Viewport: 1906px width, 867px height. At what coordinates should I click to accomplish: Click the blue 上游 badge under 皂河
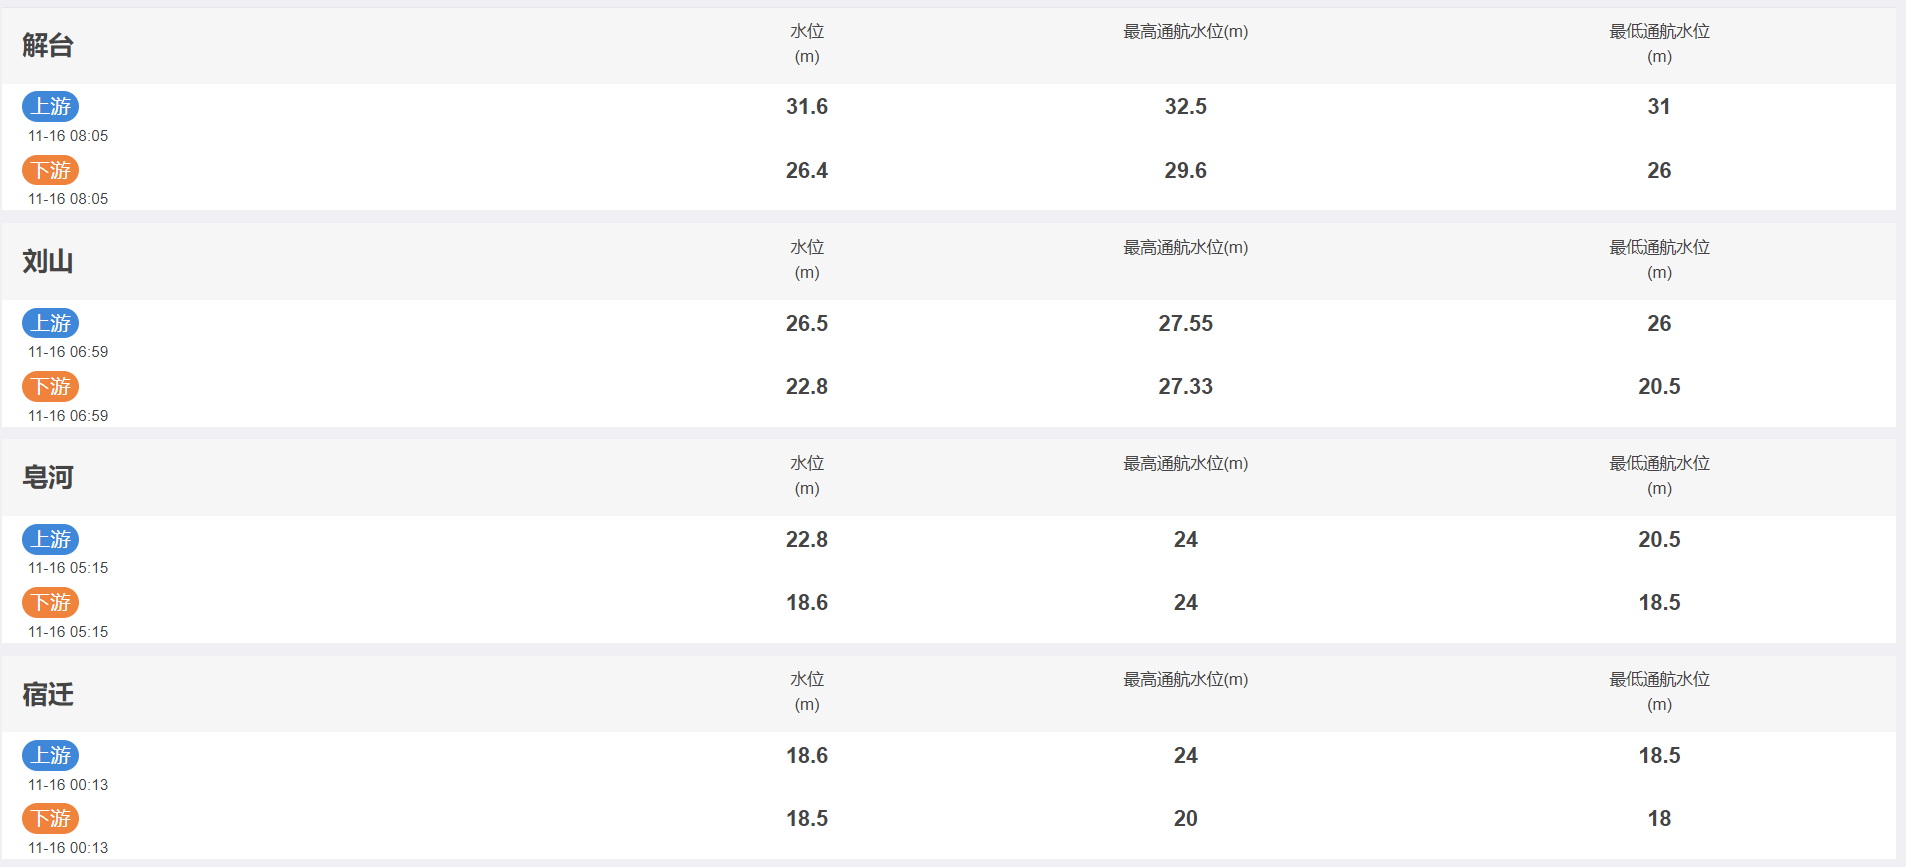(x=50, y=539)
